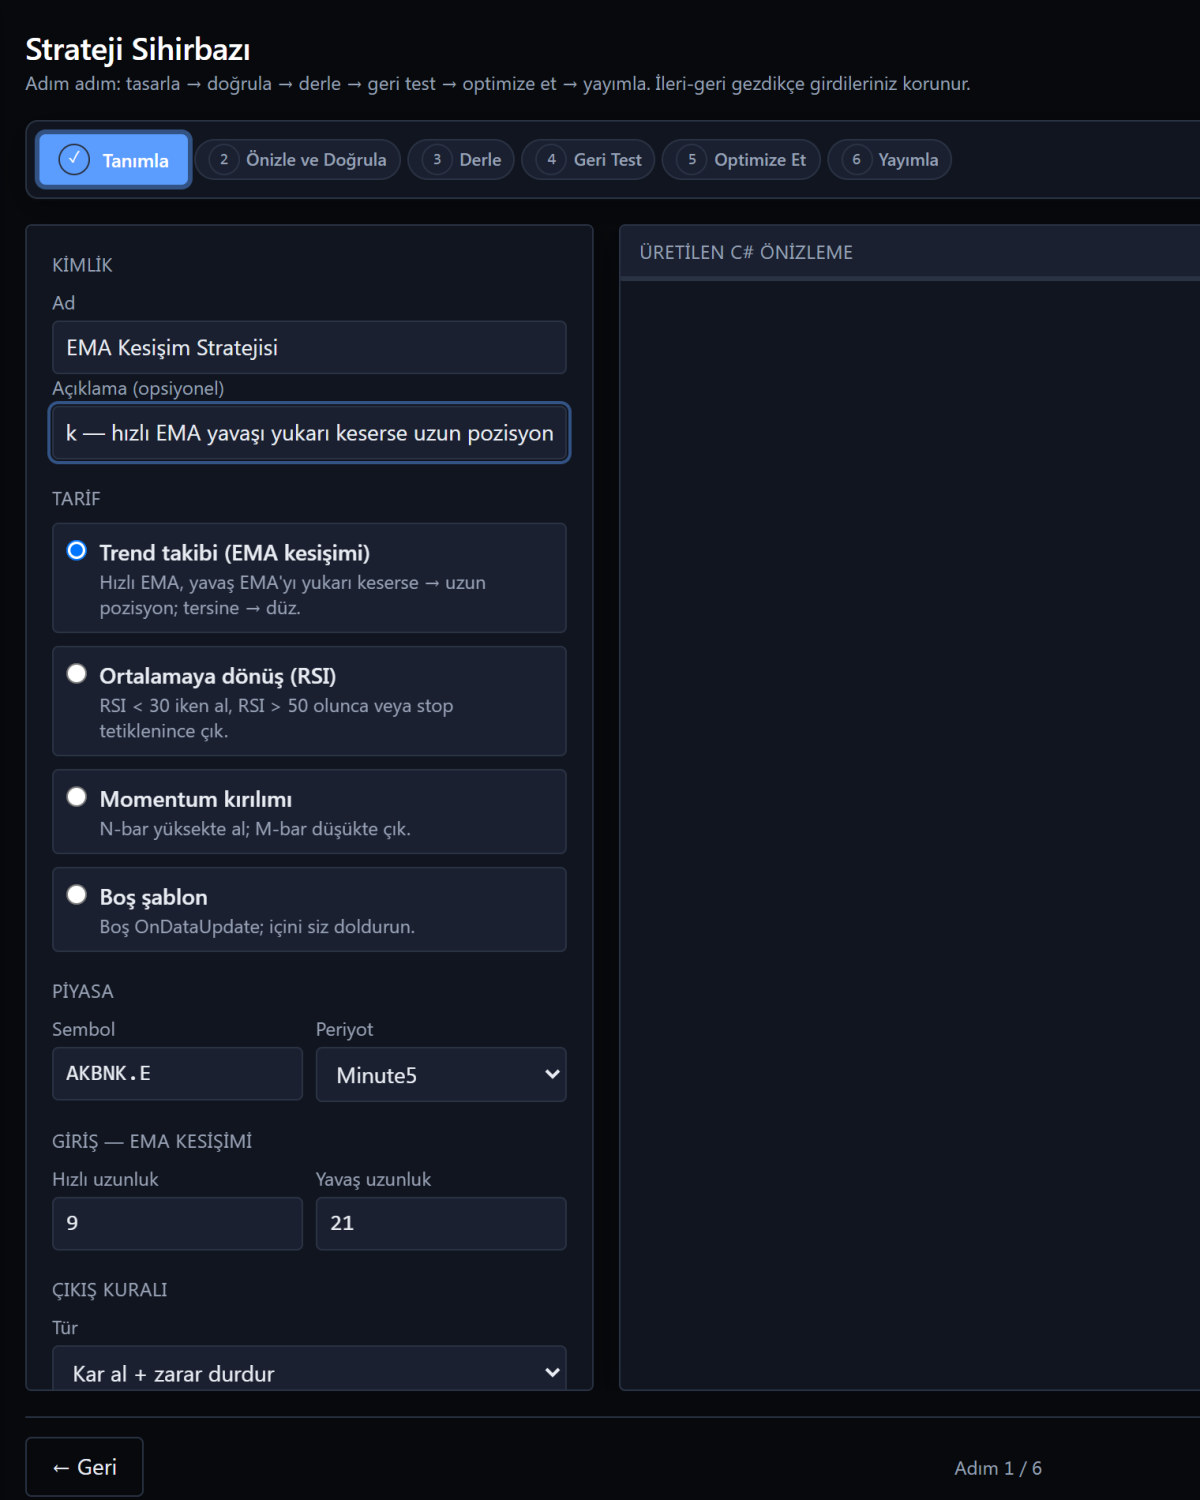Click step number 3 badge

437,160
